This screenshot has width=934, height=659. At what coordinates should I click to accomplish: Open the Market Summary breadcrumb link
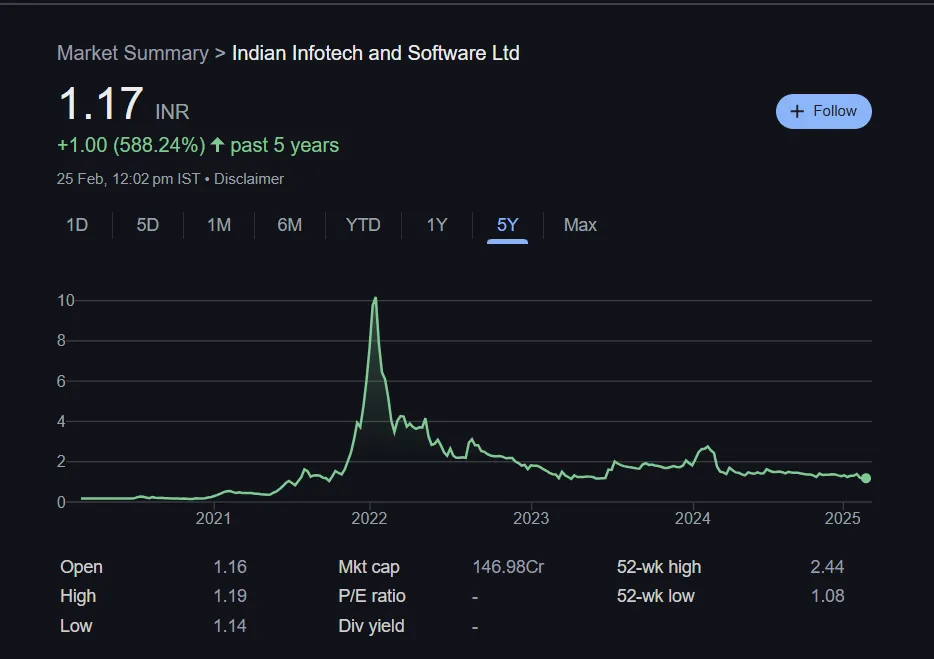[133, 53]
